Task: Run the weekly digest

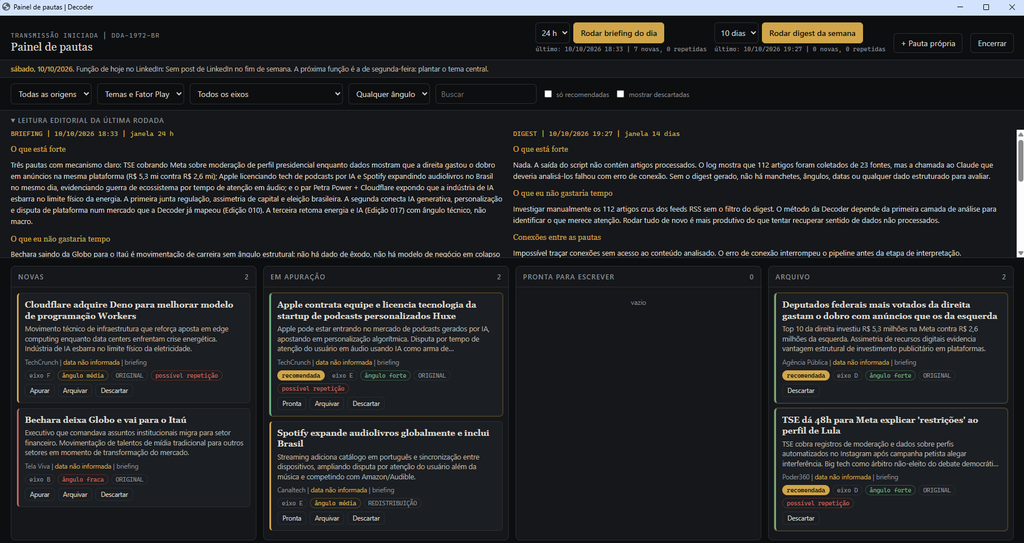Action: point(812,33)
